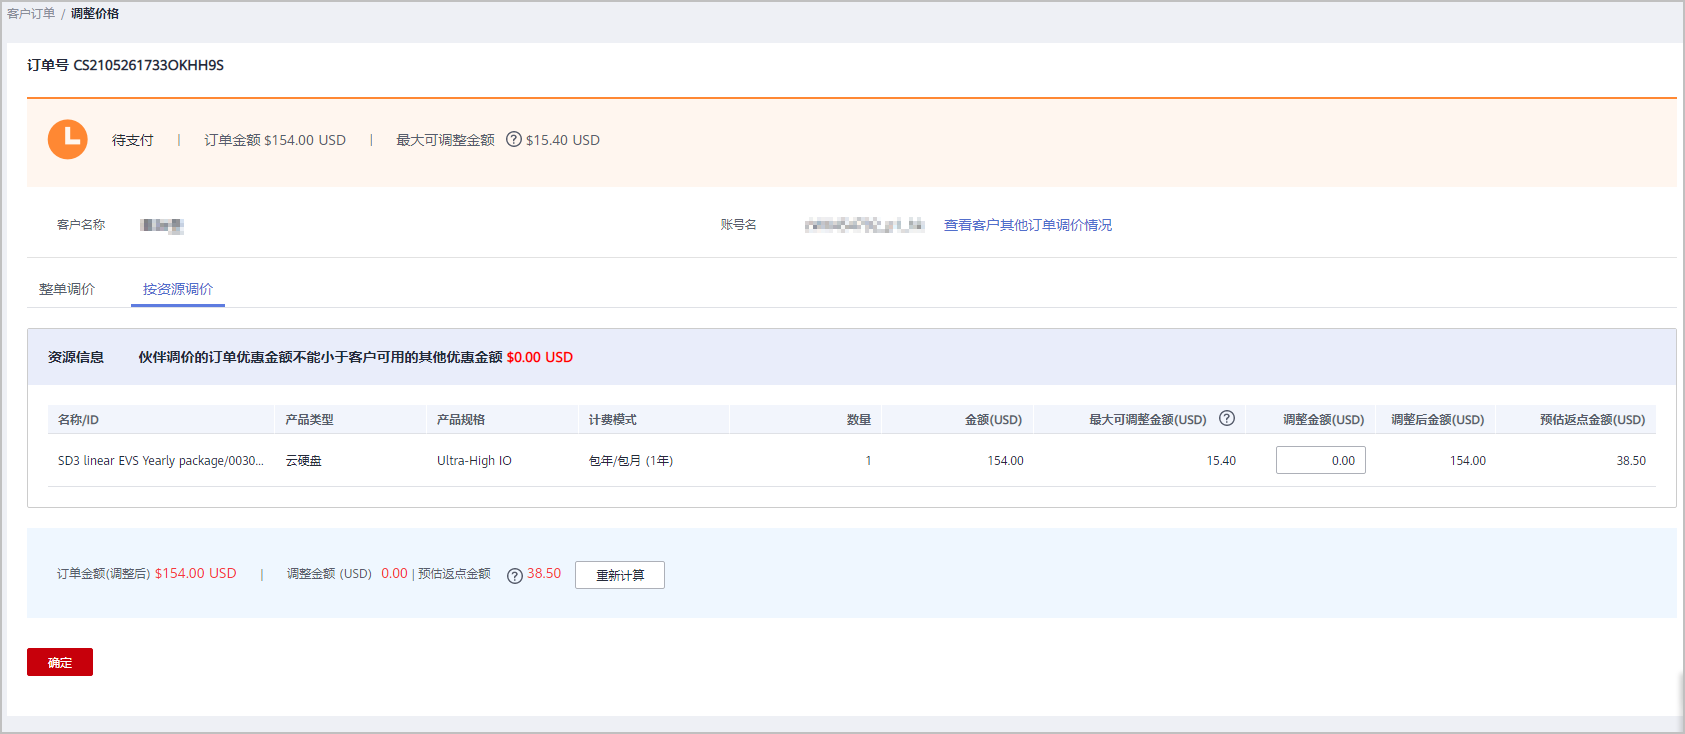Click the 金额(USD) column header
The width and height of the screenshot is (1685, 734).
pos(993,420)
